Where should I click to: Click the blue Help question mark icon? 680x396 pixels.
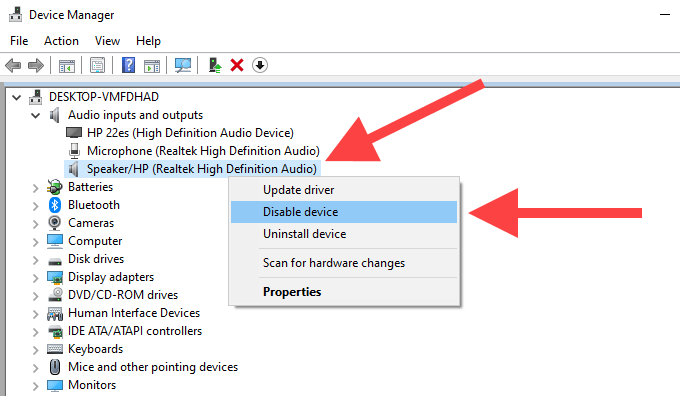[128, 65]
